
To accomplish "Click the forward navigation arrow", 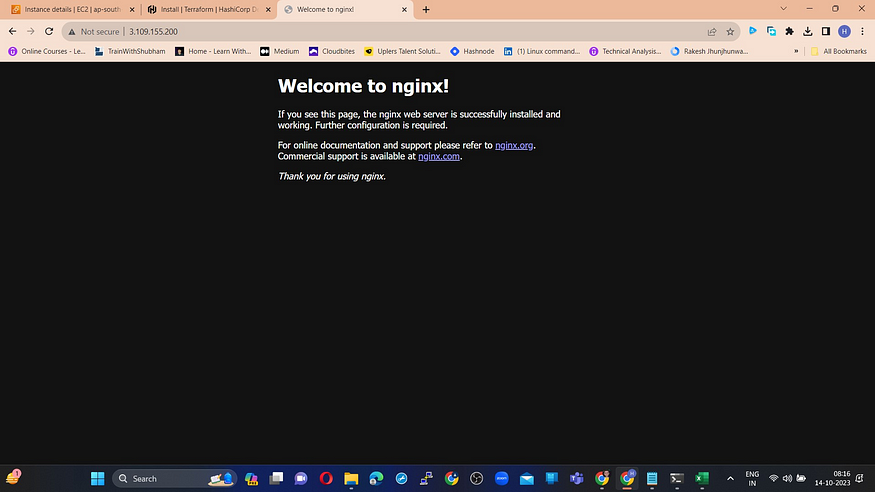I will pos(31,32).
